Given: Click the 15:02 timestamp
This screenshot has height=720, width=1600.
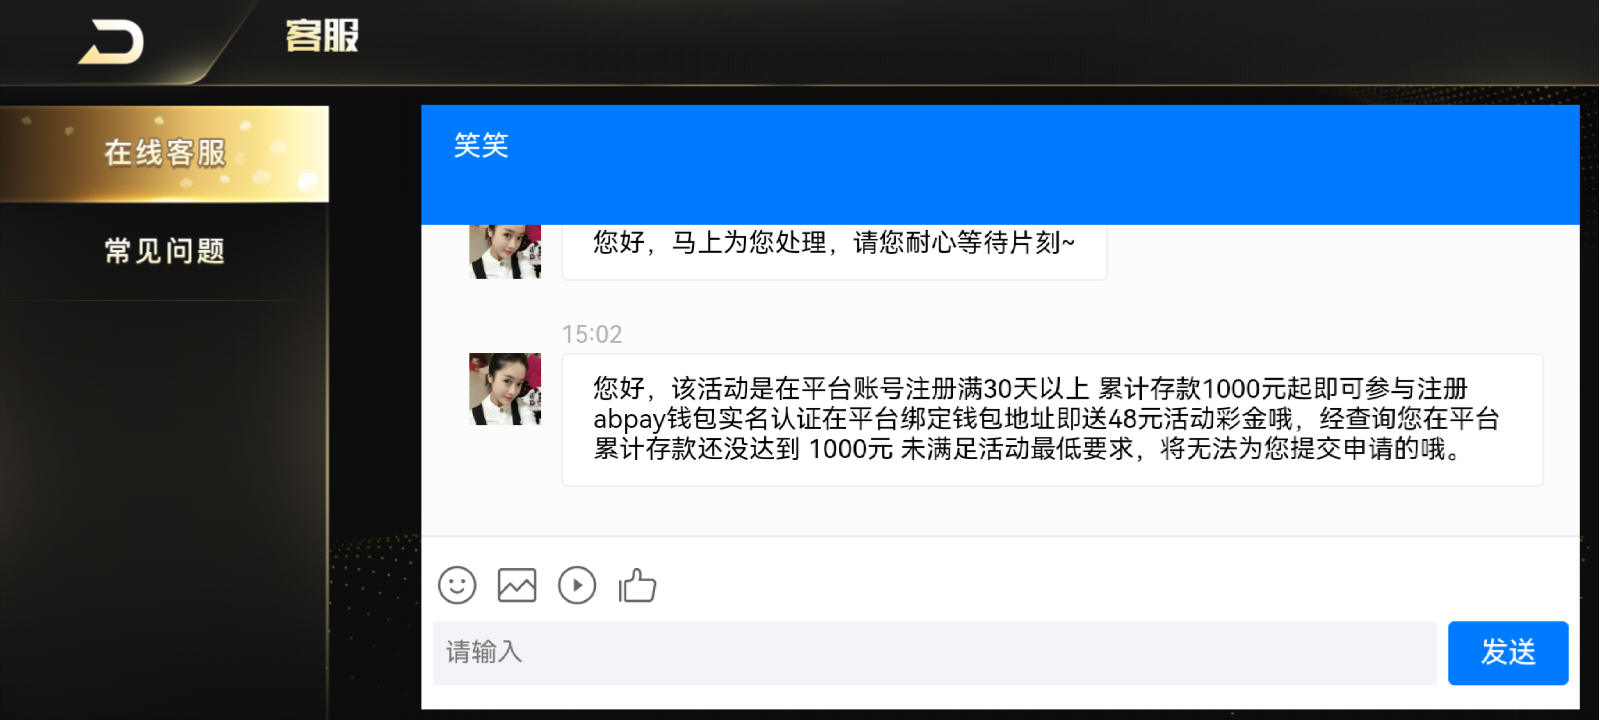Looking at the screenshot, I should point(592,334).
